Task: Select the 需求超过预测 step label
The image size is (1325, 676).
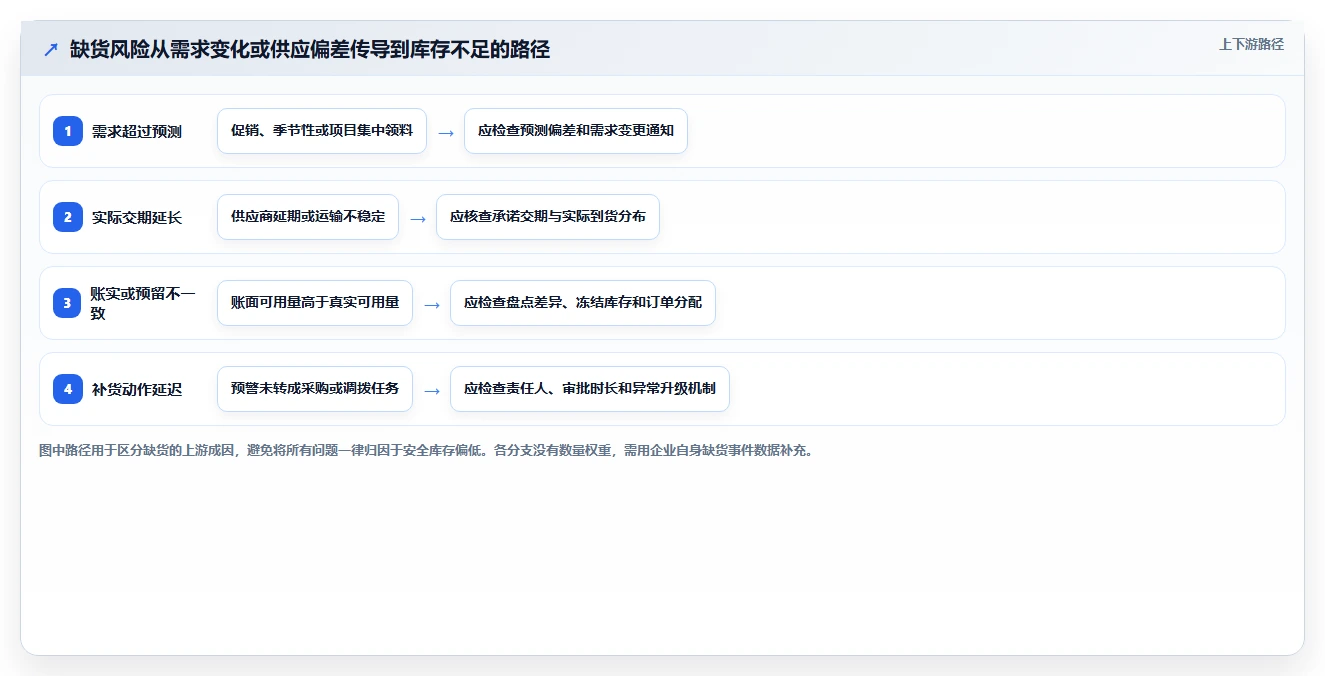Action: [x=137, y=131]
